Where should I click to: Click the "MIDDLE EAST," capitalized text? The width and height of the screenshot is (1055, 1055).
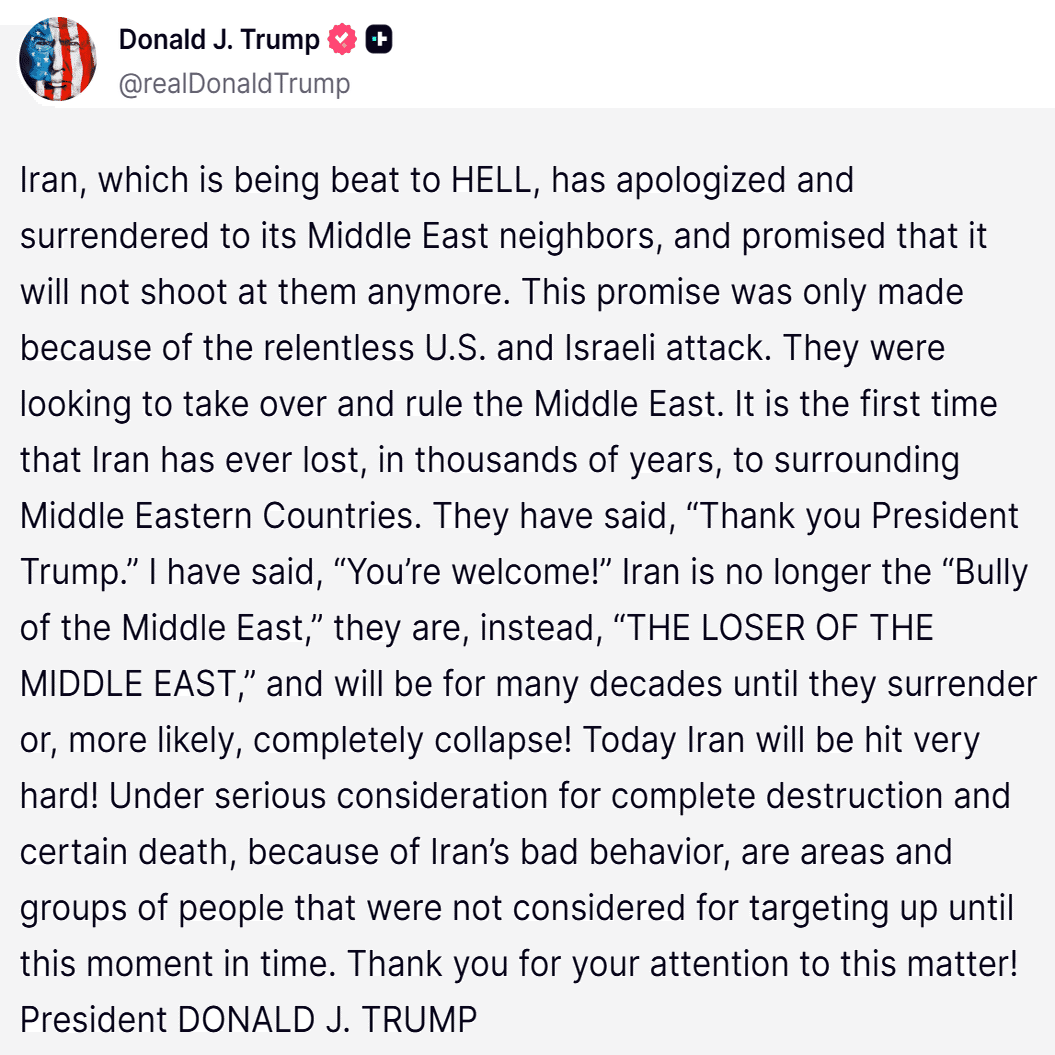point(134,684)
